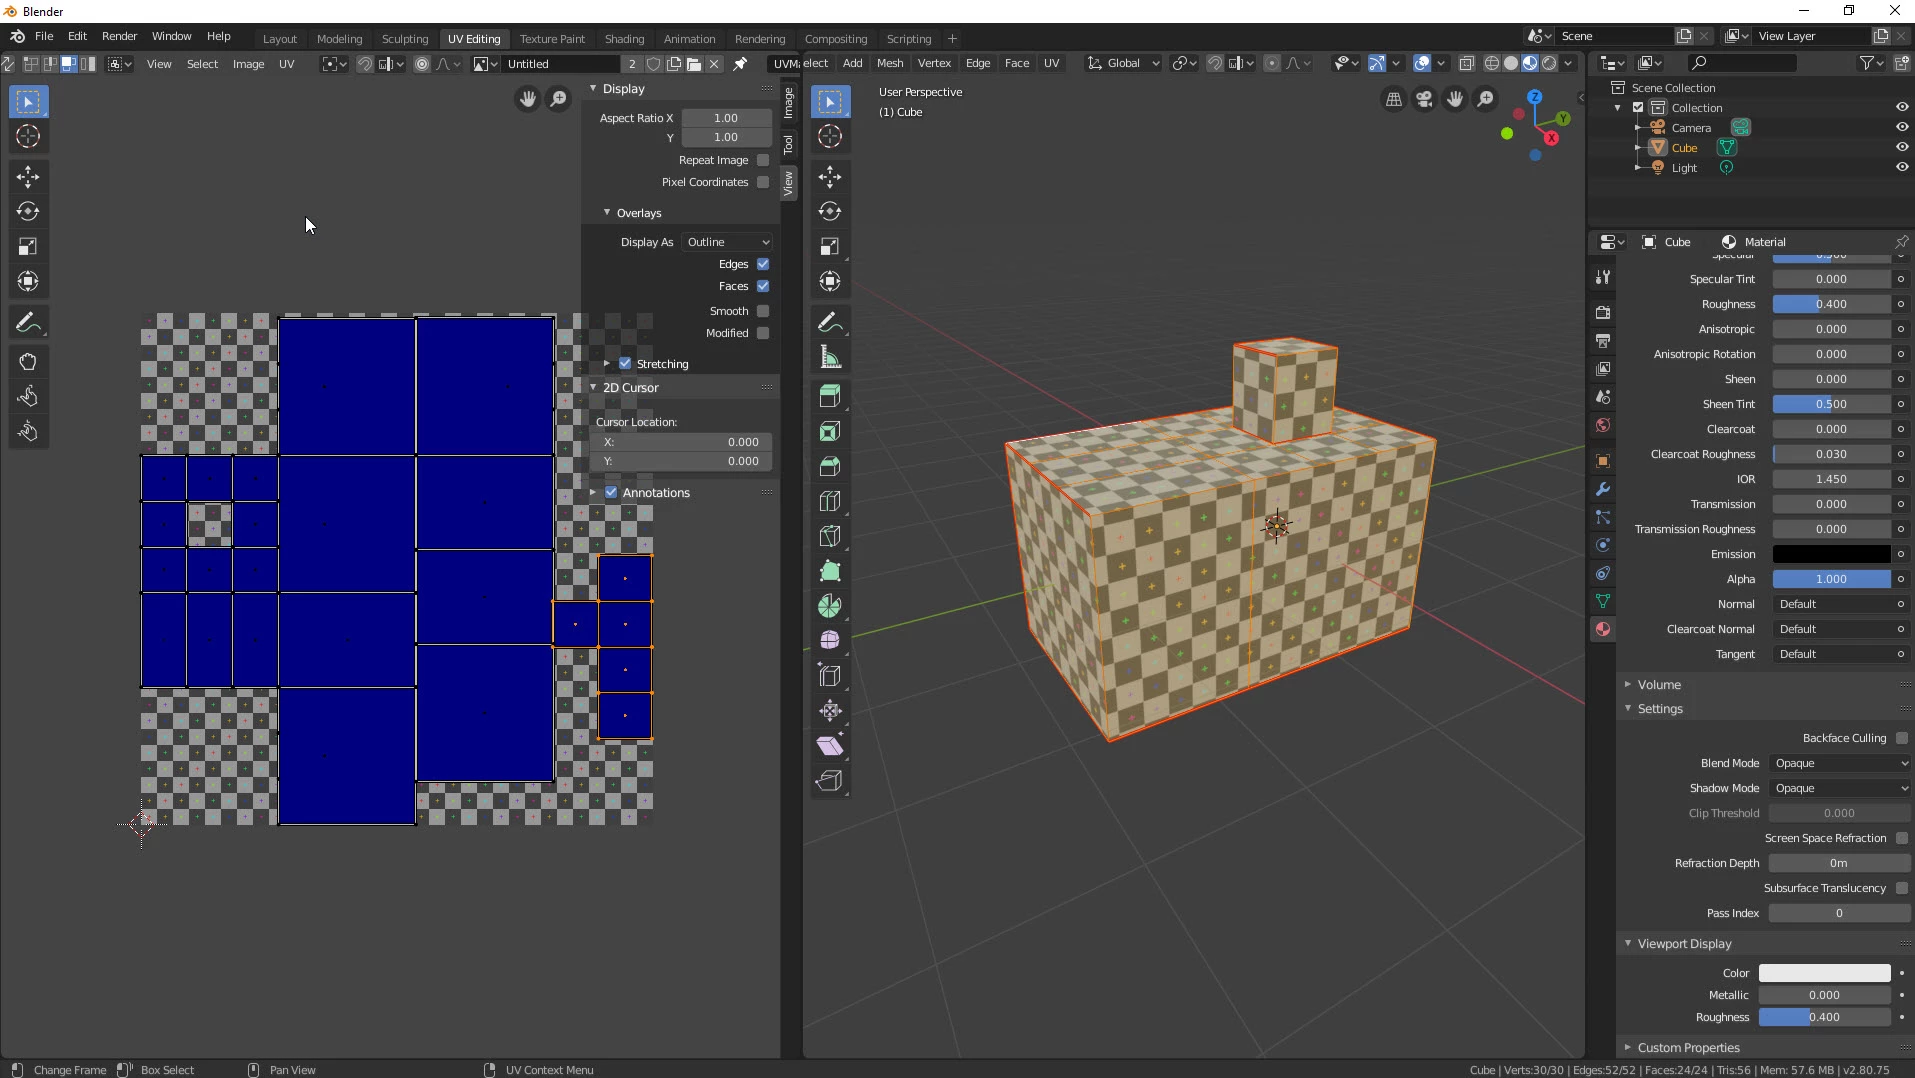Viewport: 1915px width, 1078px height.
Task: Open the 3D viewport Vertex menu
Action: click(x=934, y=63)
